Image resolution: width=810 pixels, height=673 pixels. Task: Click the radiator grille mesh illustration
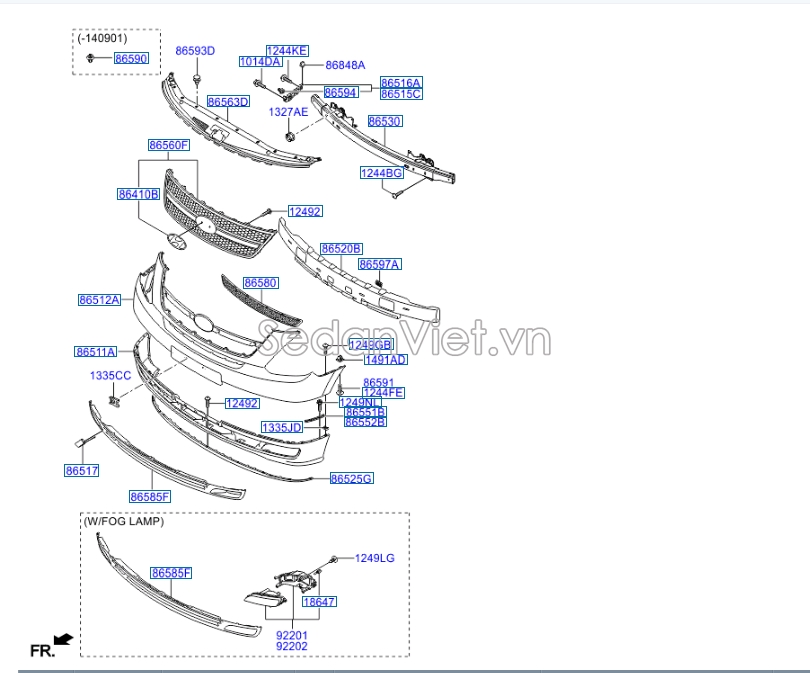tap(220, 215)
